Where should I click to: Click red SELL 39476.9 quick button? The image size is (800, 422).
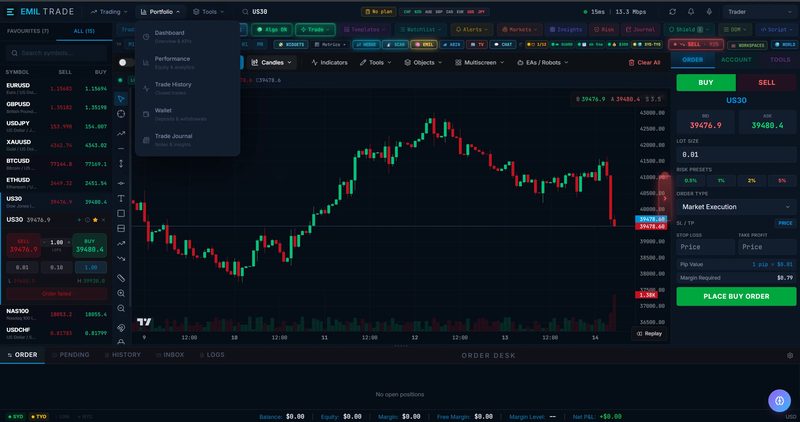23,245
